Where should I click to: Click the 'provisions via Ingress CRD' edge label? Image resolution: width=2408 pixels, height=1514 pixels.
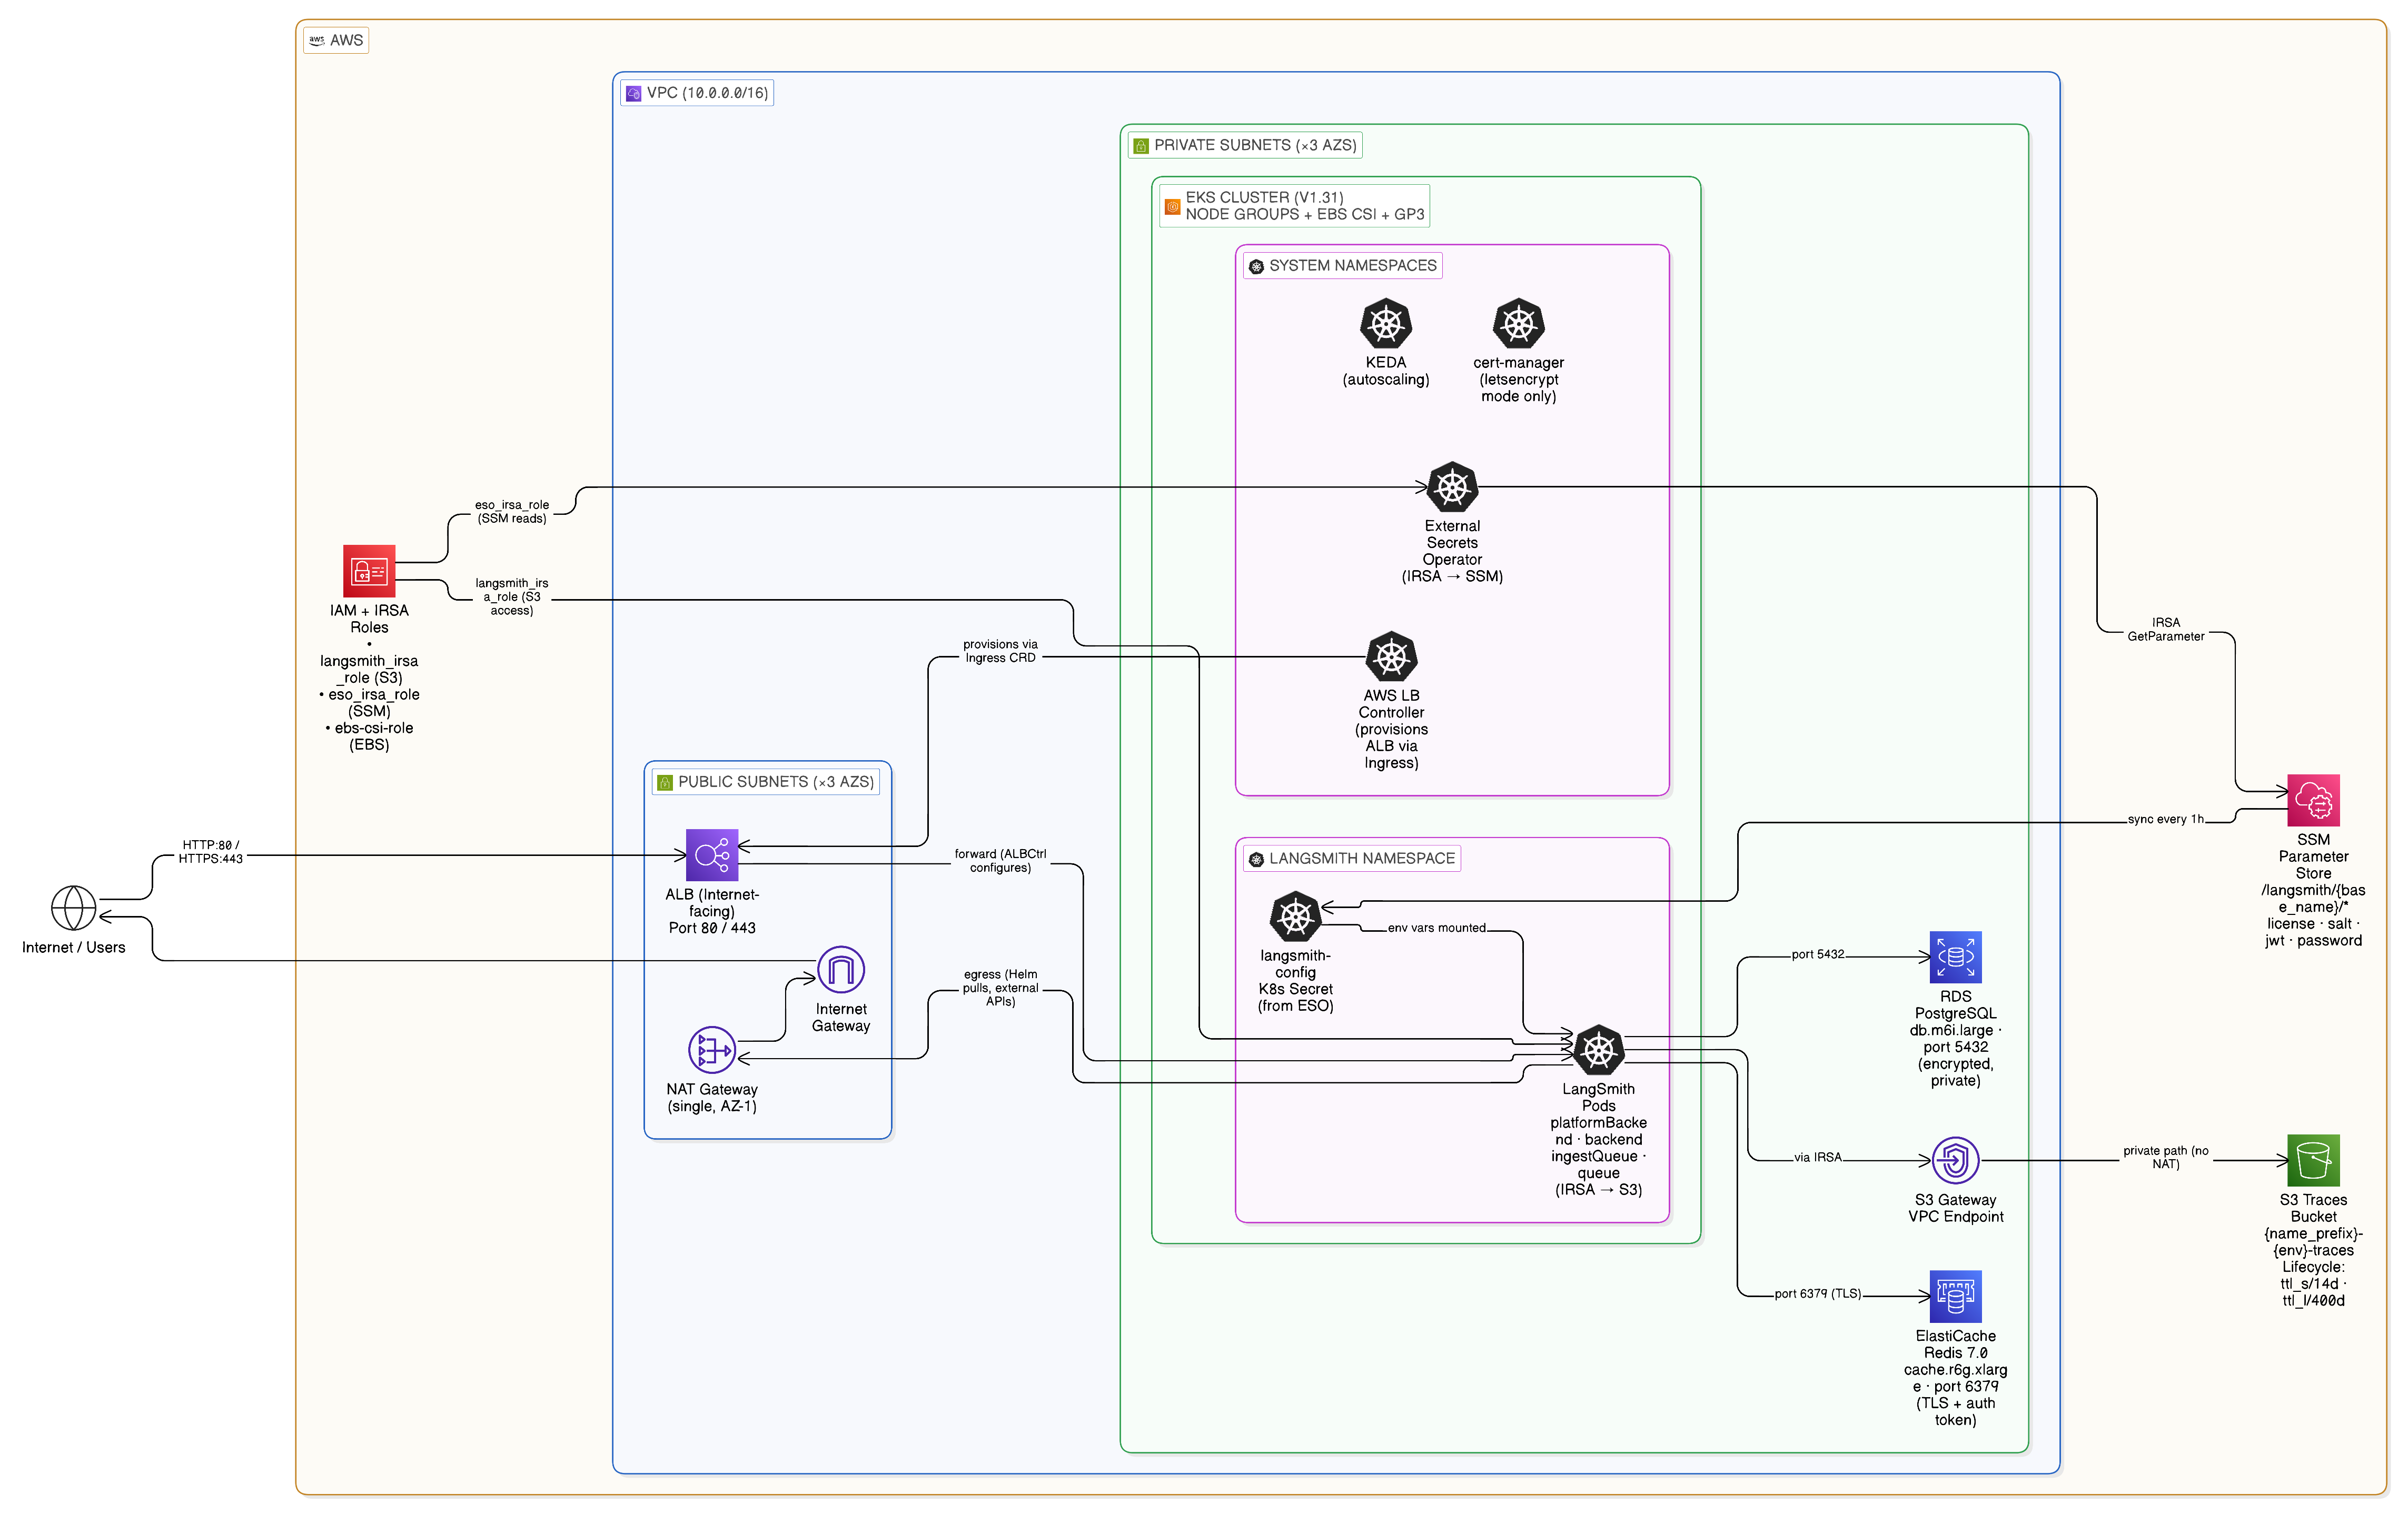[x=1001, y=651]
